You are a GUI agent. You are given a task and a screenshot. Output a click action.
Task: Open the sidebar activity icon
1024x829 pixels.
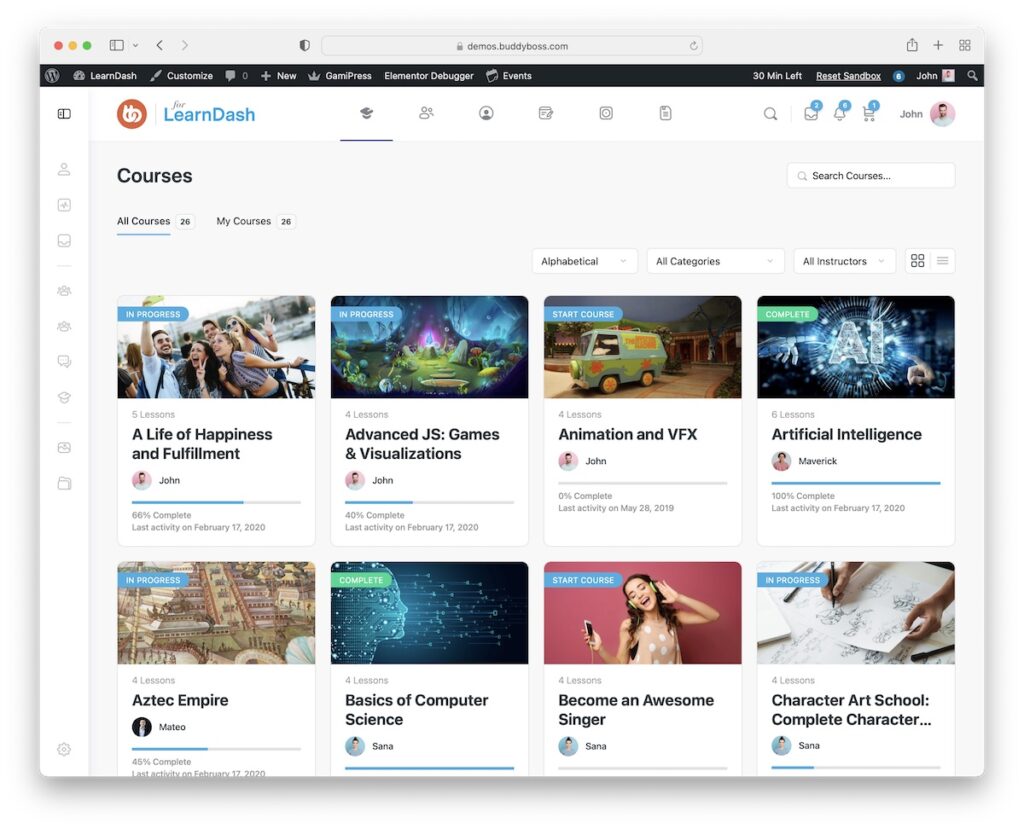tap(64, 205)
